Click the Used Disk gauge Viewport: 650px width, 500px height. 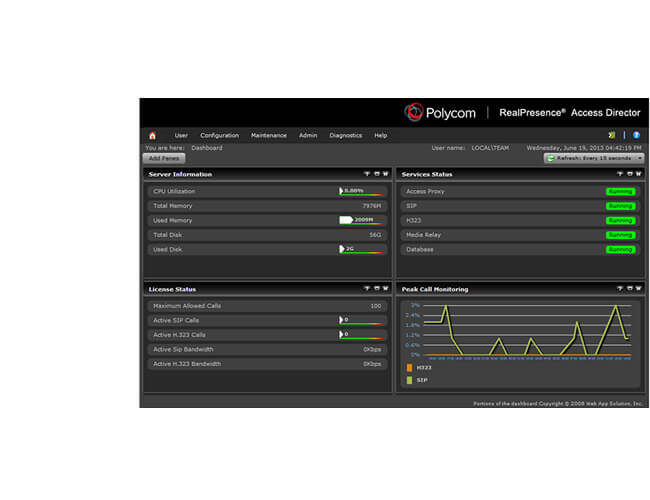click(x=361, y=250)
